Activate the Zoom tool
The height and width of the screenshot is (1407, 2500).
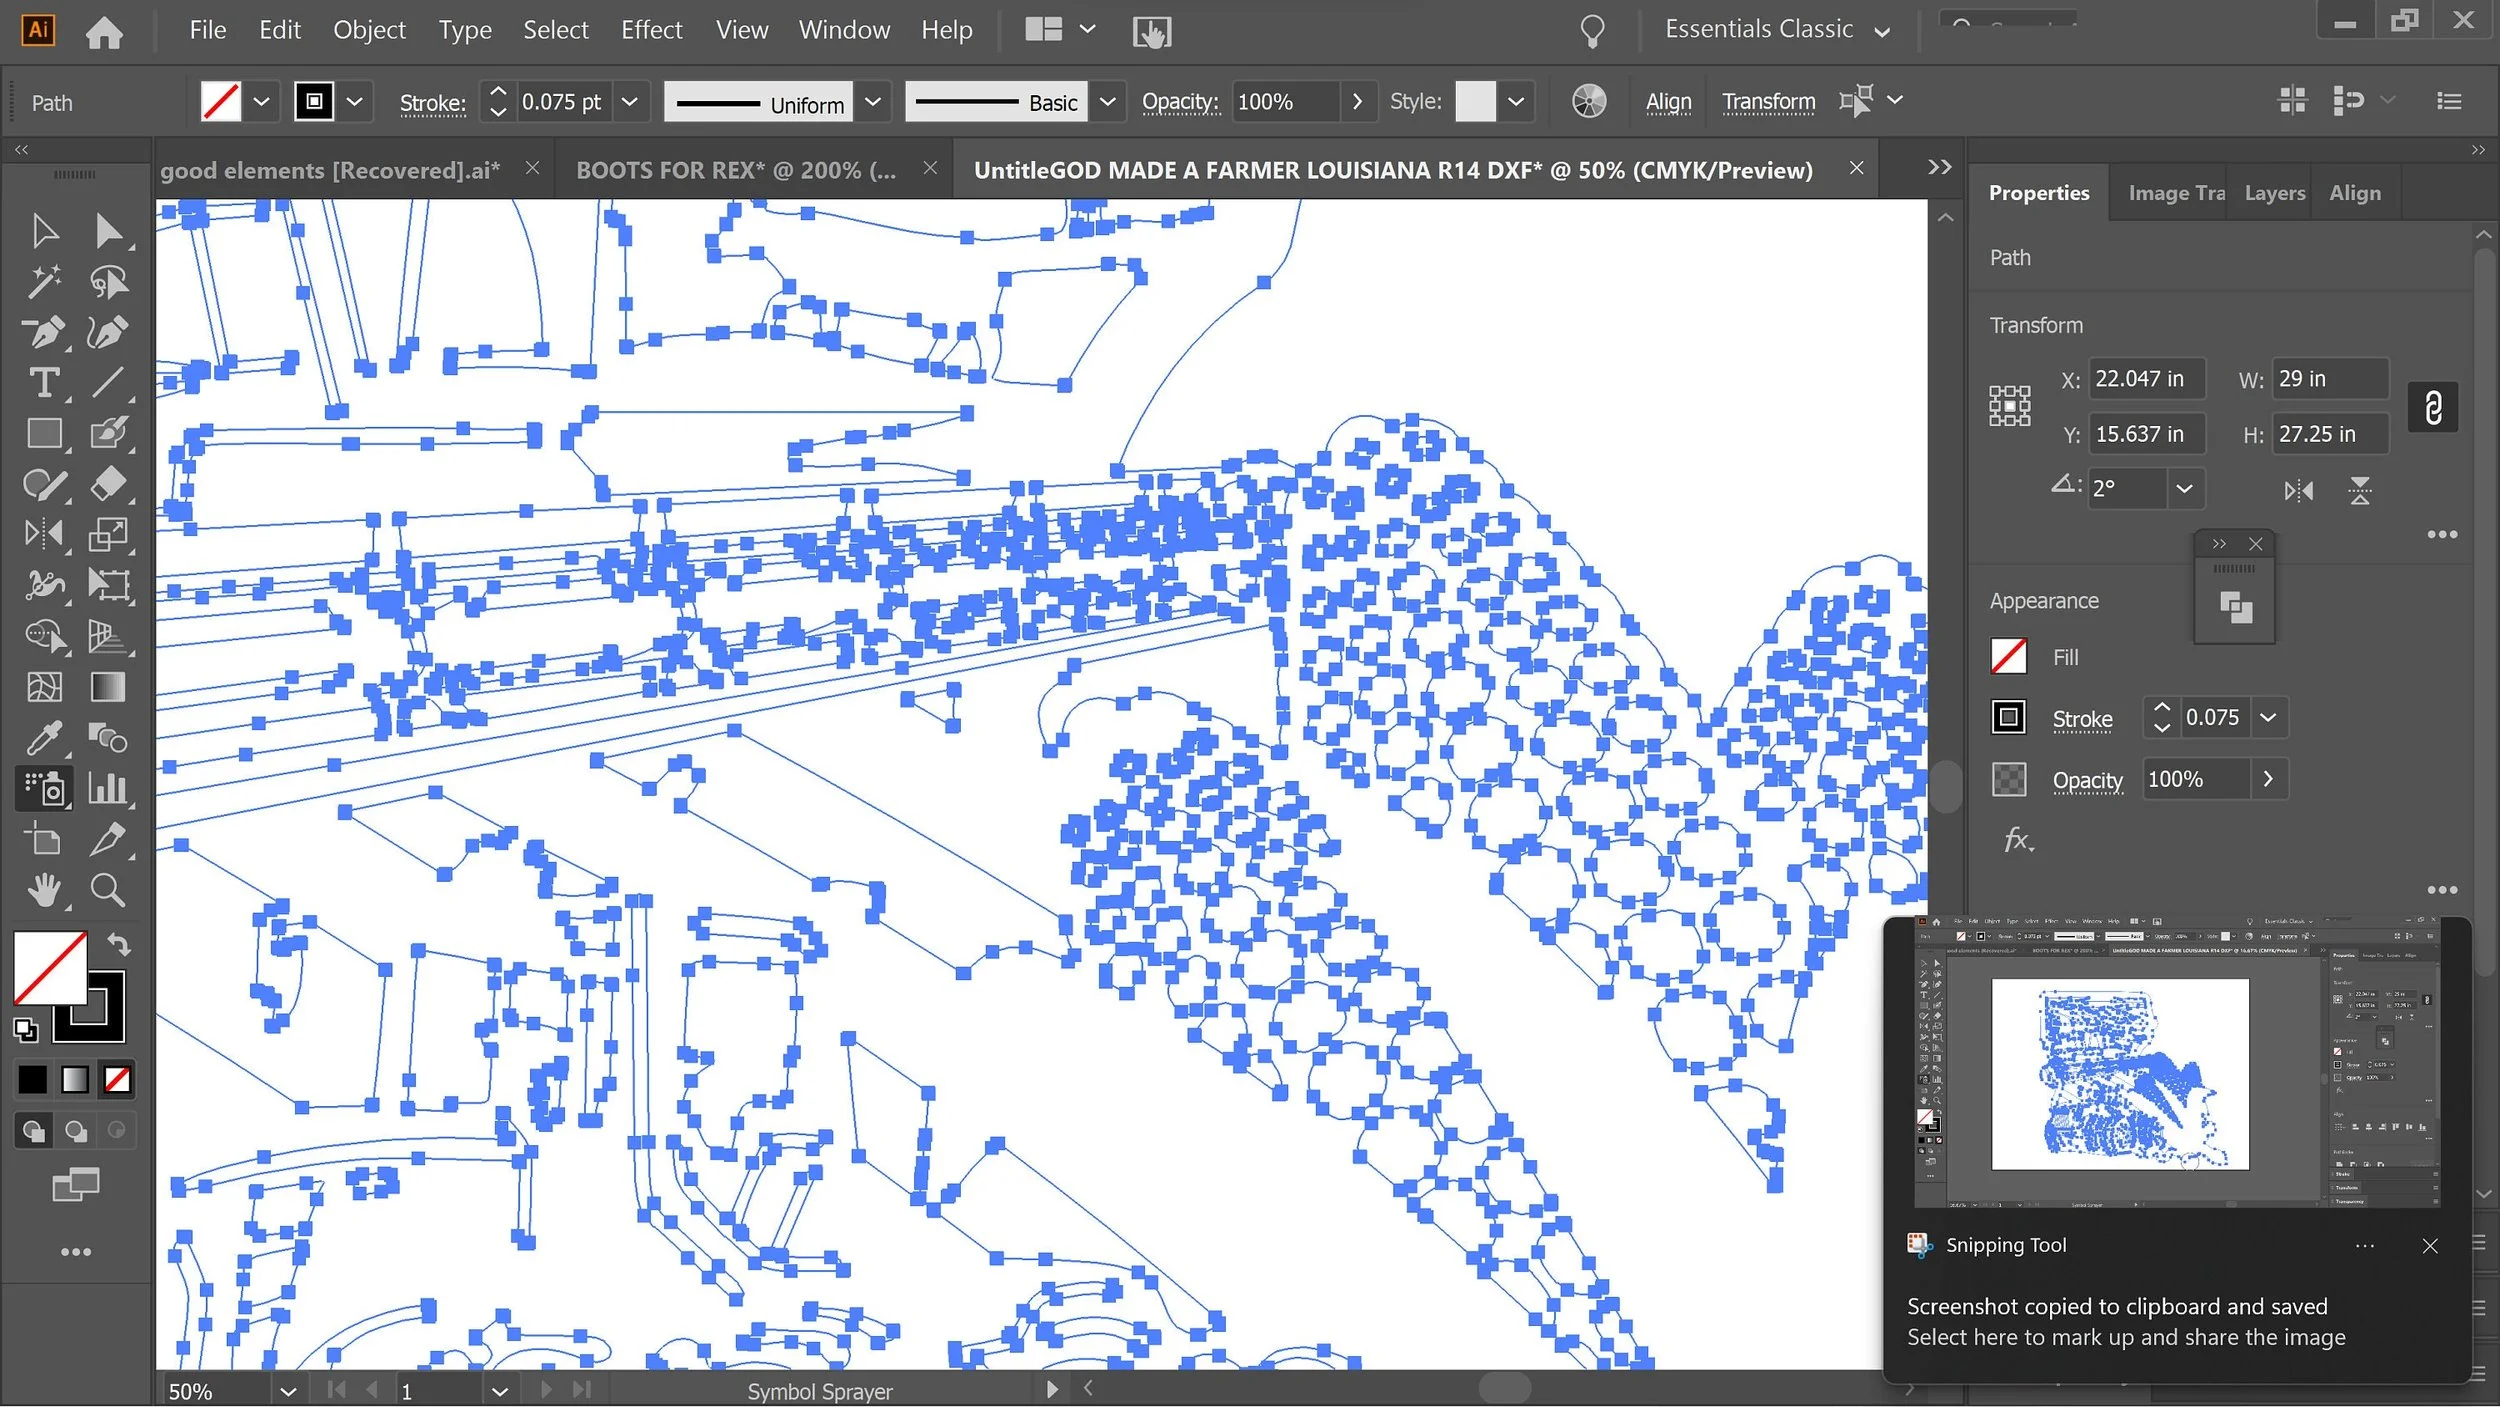click(107, 889)
